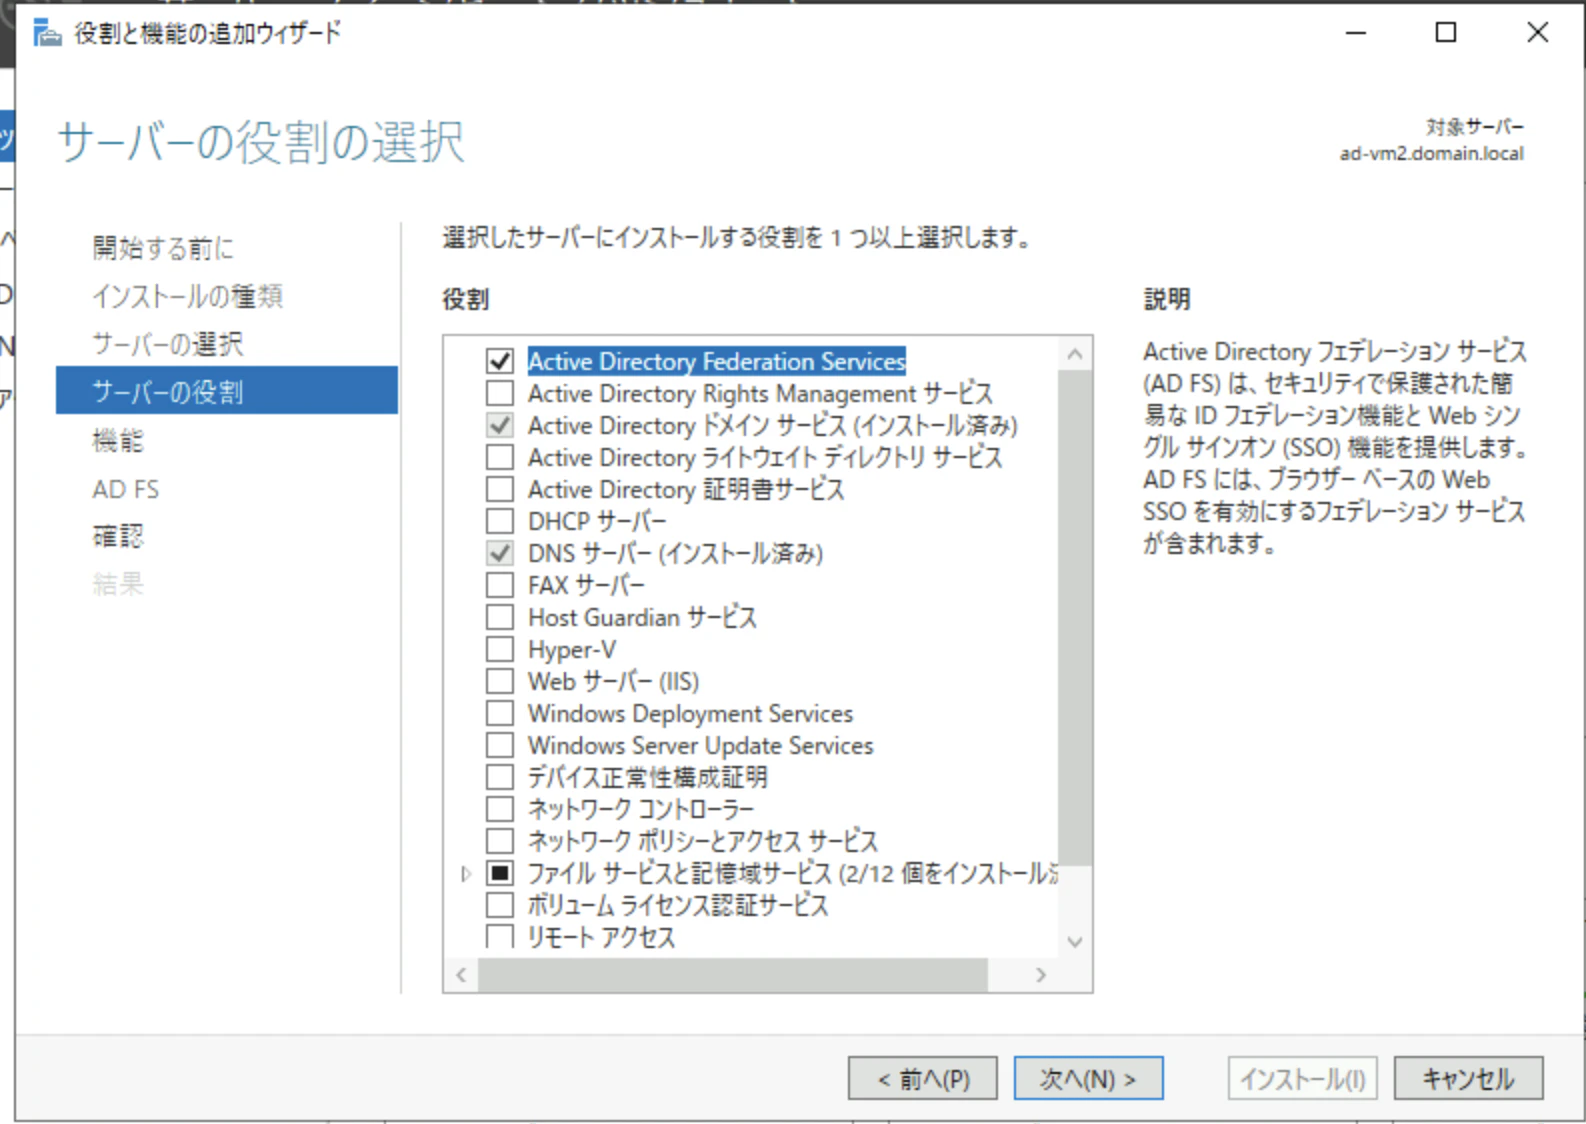
Task: Click the horizontal scrollbar thumb under roles
Action: pos(733,975)
